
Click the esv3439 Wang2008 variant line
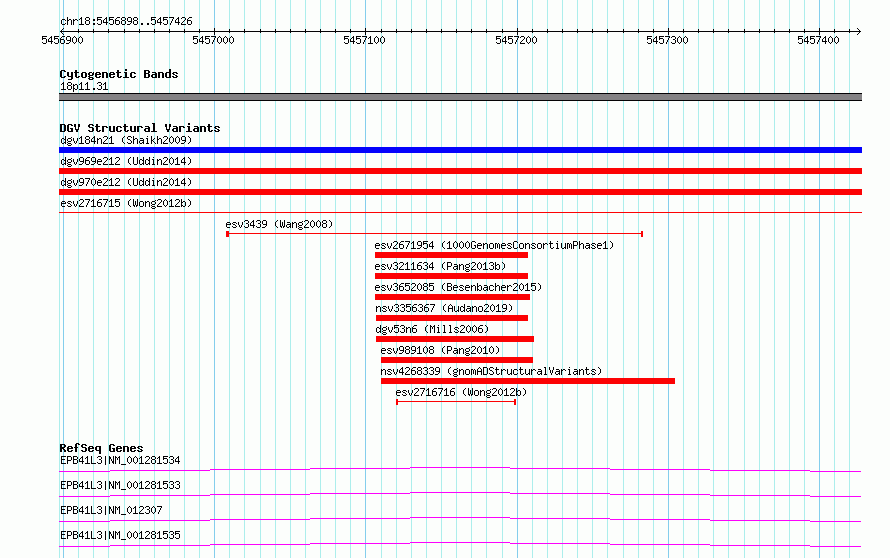(434, 234)
